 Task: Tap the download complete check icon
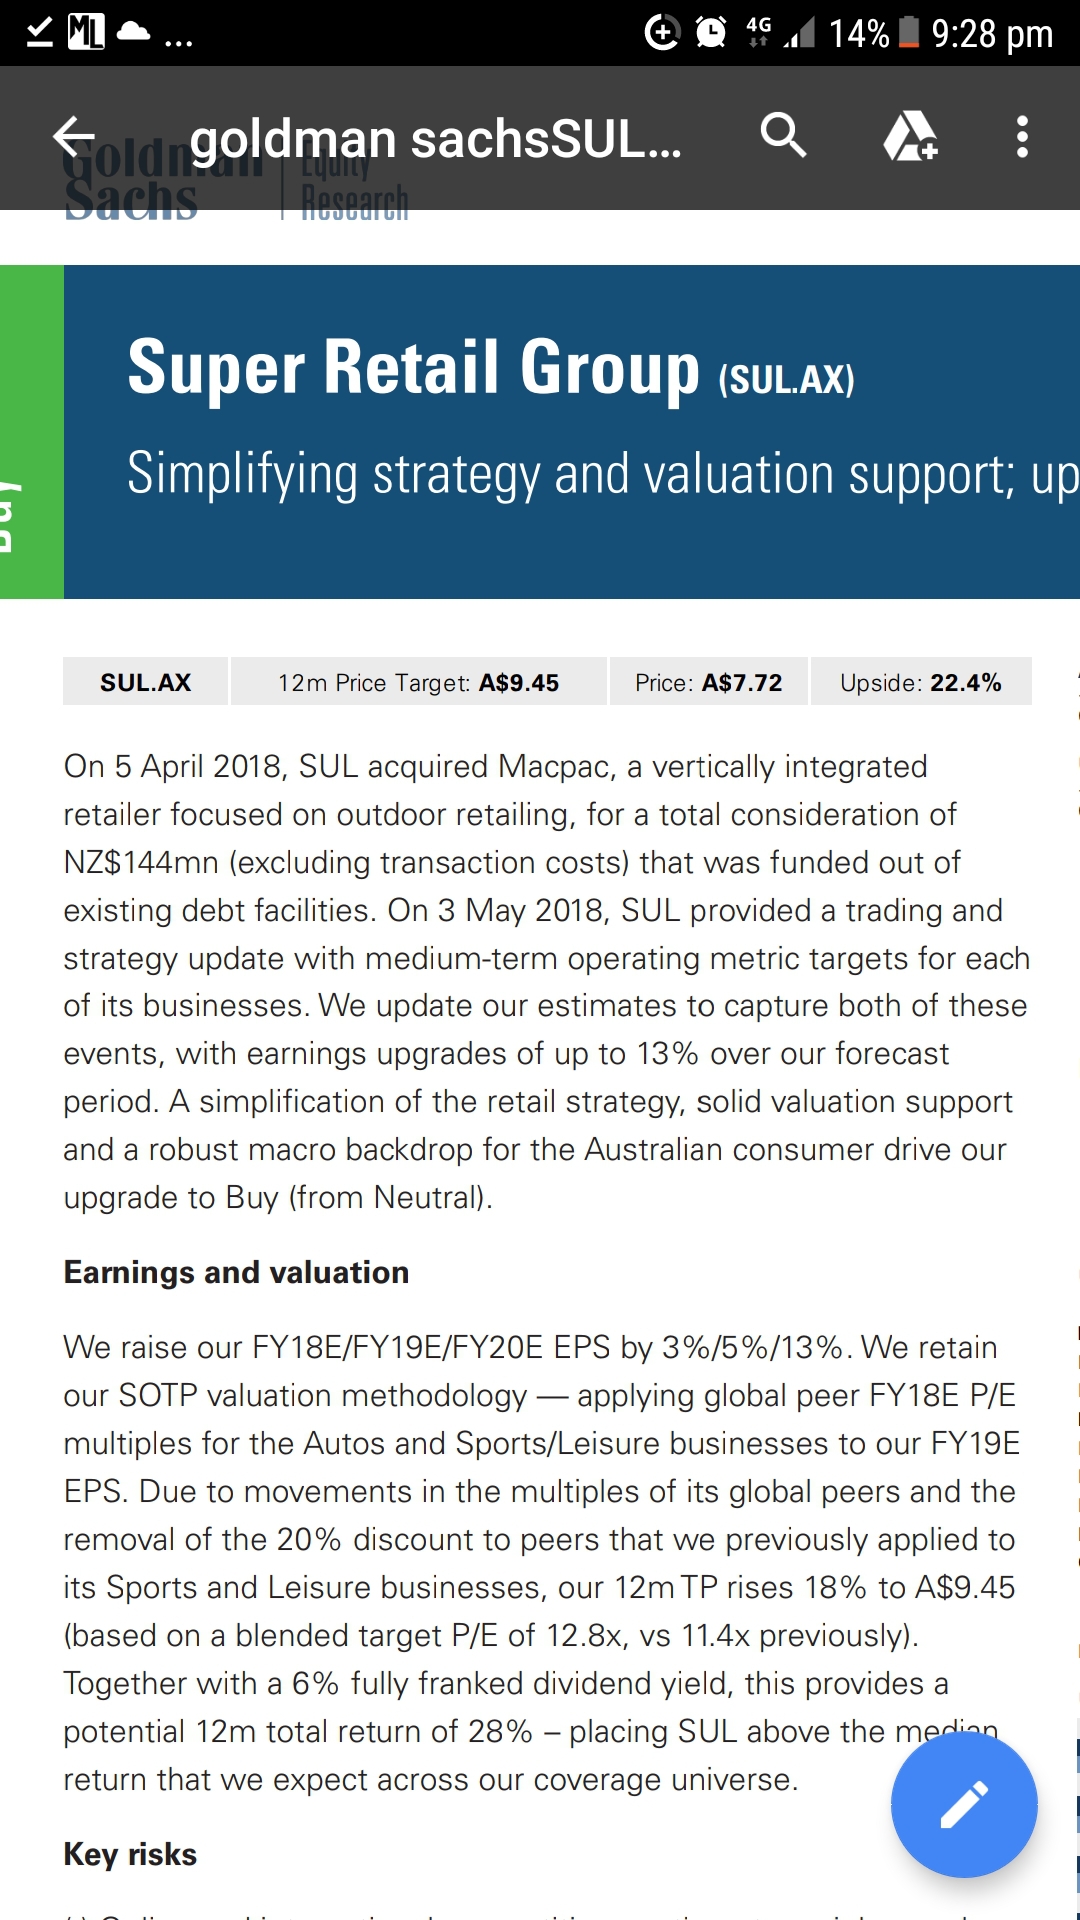click(39, 32)
